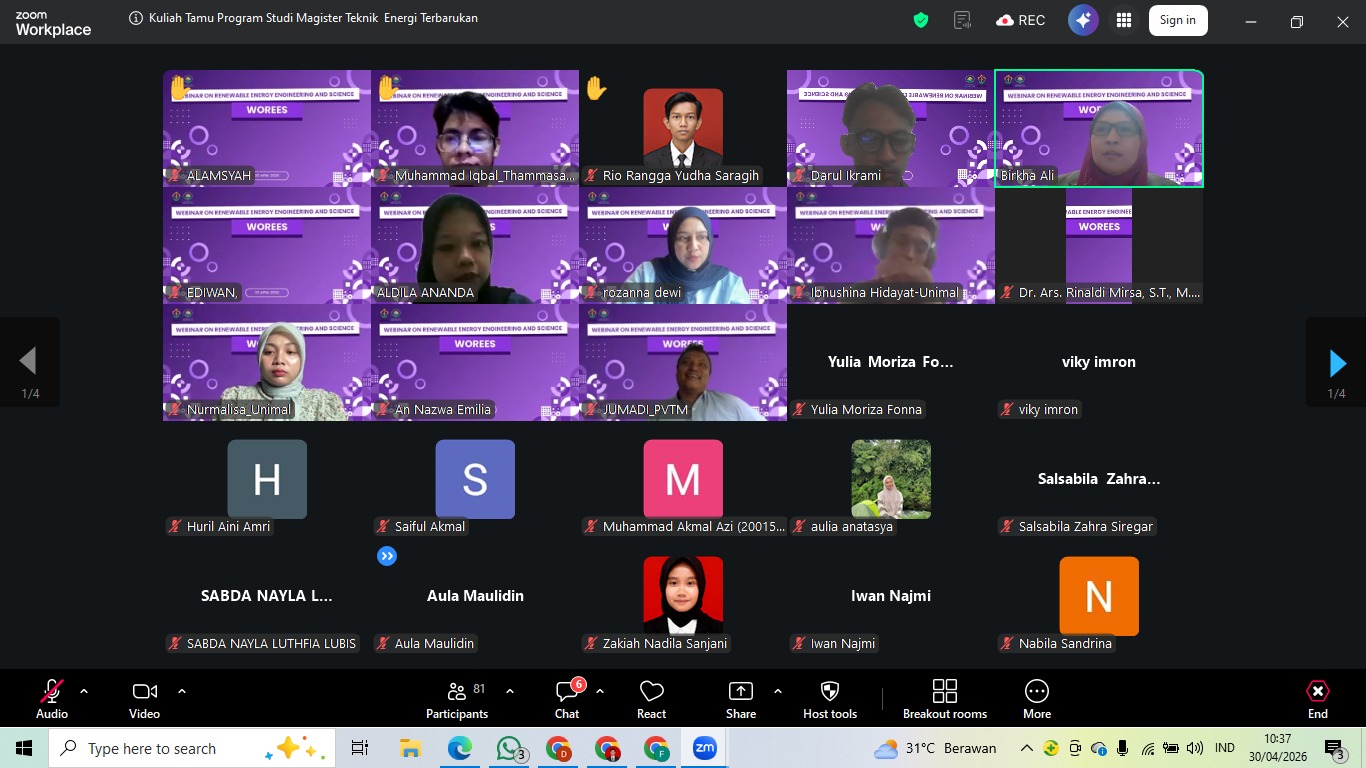The width and height of the screenshot is (1366, 768).
Task: Open the Chat panel
Action: coord(567,698)
